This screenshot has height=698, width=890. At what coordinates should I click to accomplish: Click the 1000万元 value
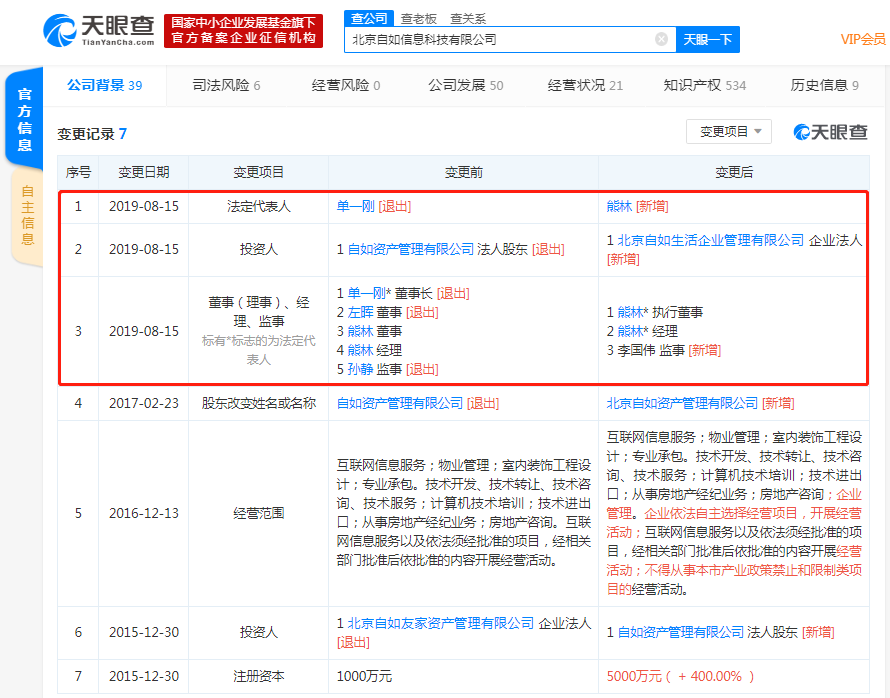(x=364, y=676)
